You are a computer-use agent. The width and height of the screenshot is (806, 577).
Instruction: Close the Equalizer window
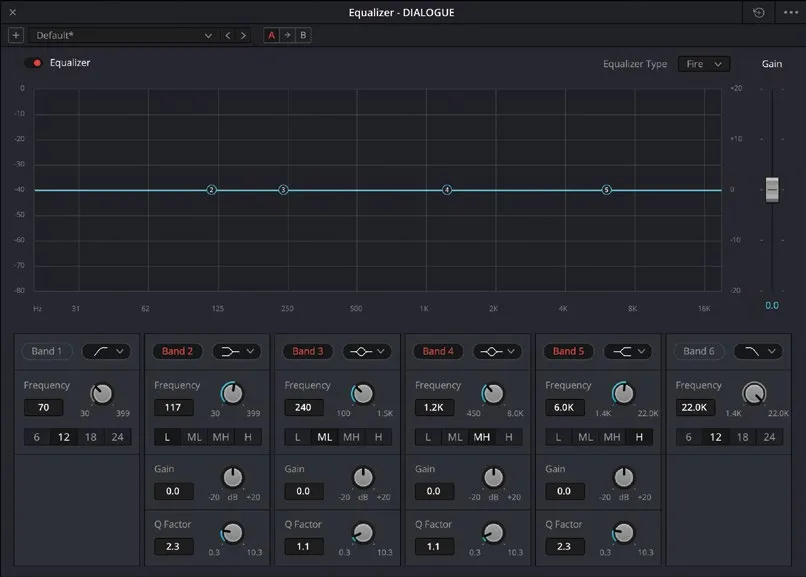13,12
